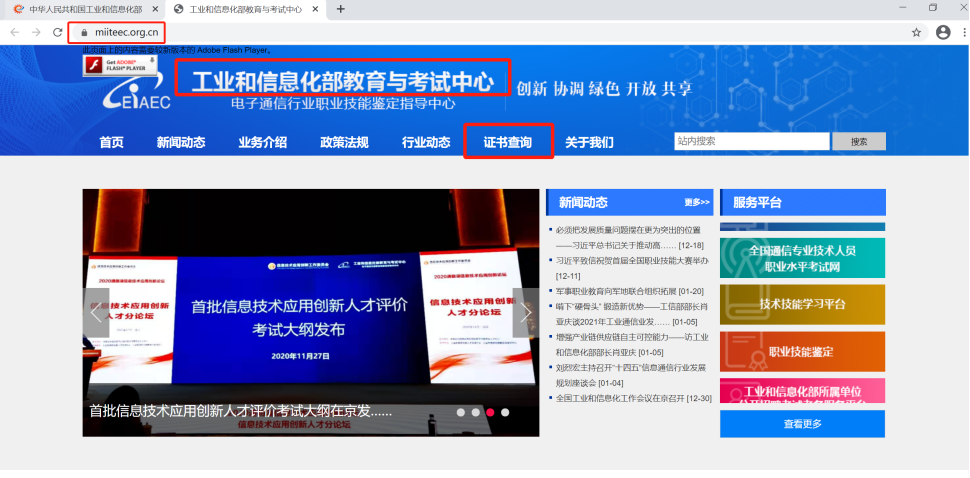Open the 全国通信专业技术人员职业水平考试网 tile

point(802,258)
